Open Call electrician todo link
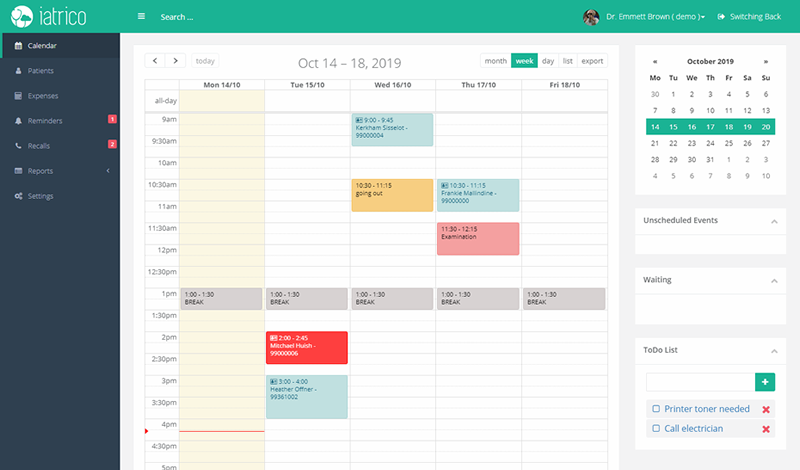 tap(693, 429)
